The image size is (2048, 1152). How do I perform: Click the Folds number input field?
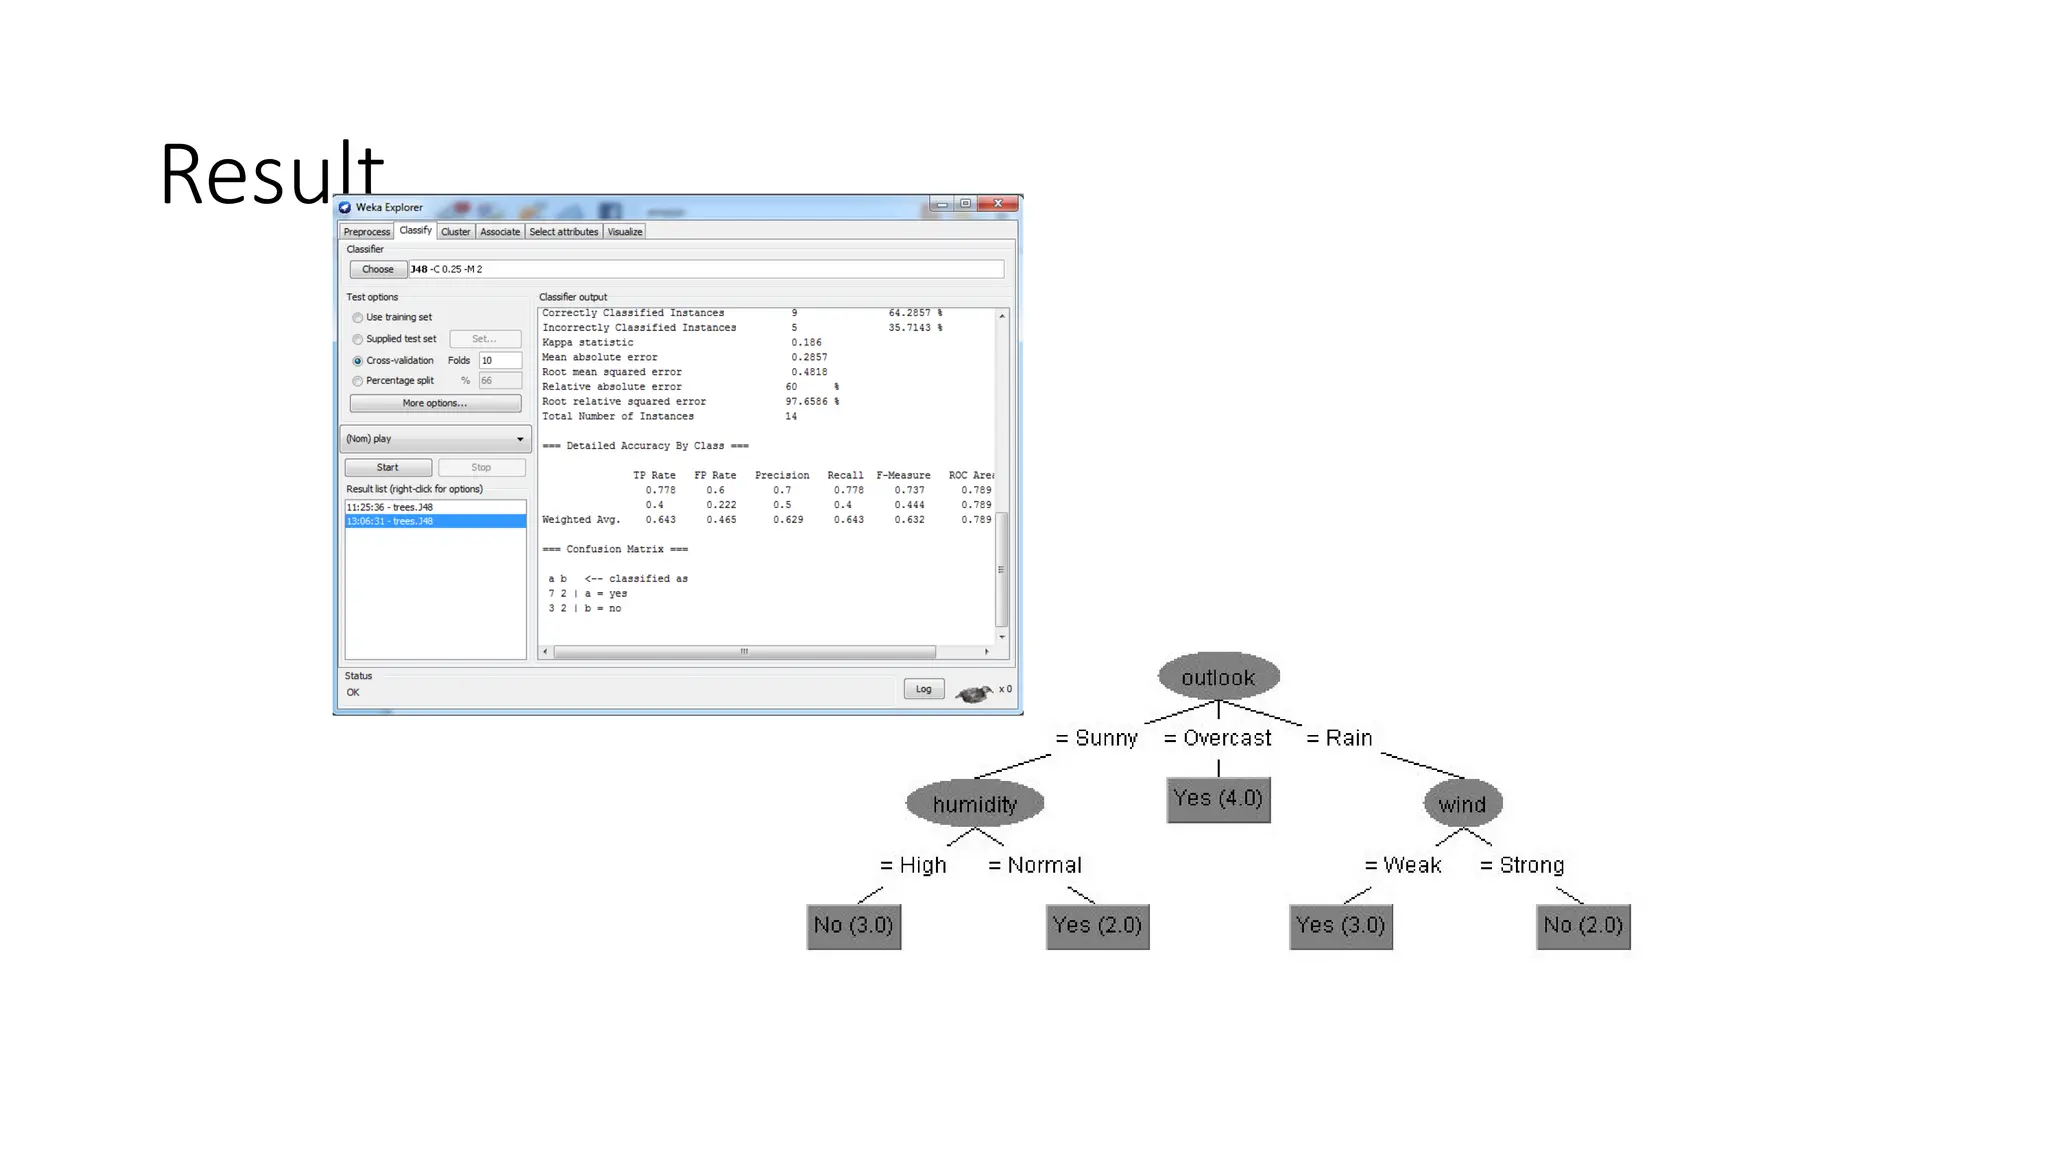pyautogui.click(x=499, y=361)
